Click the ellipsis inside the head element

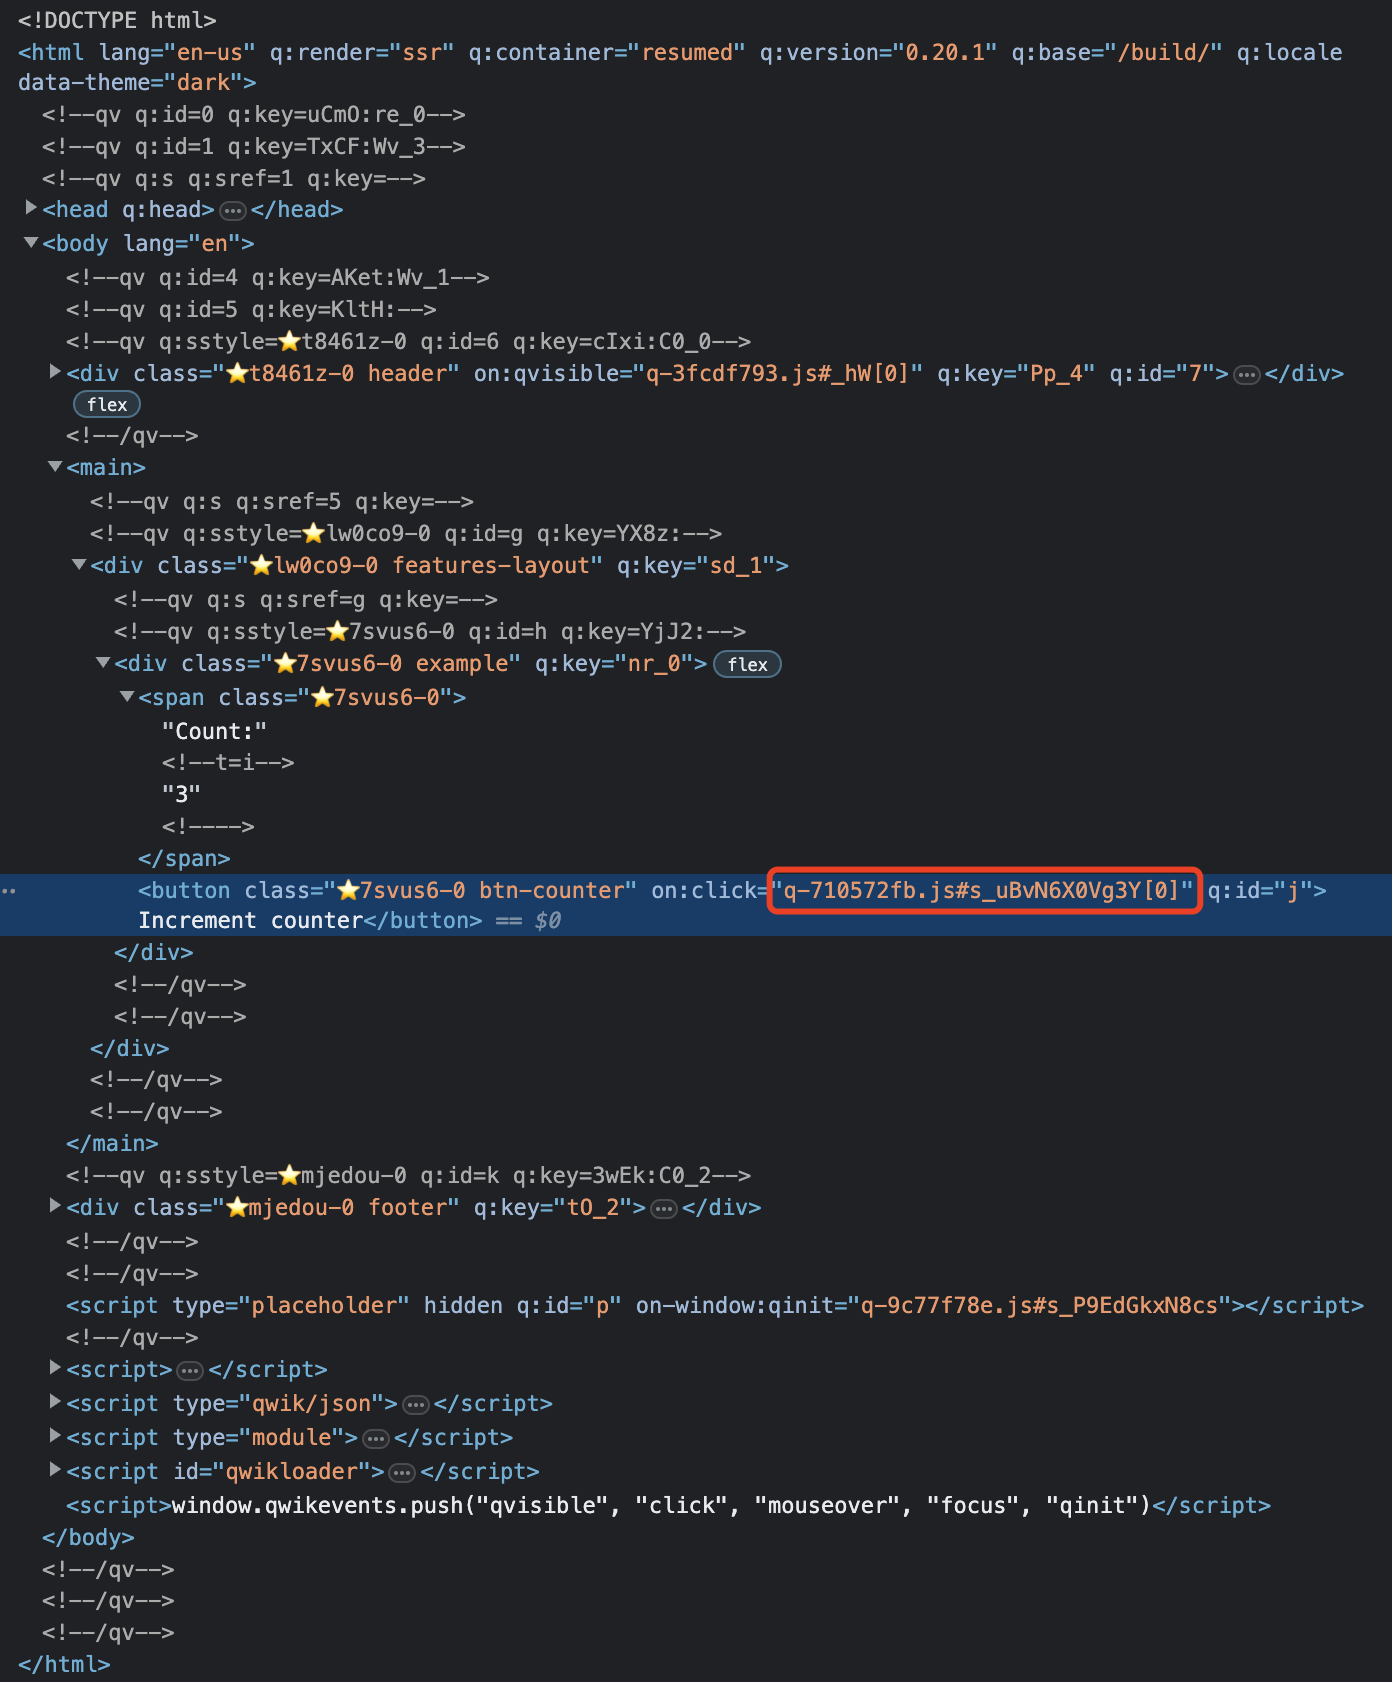coord(233,211)
